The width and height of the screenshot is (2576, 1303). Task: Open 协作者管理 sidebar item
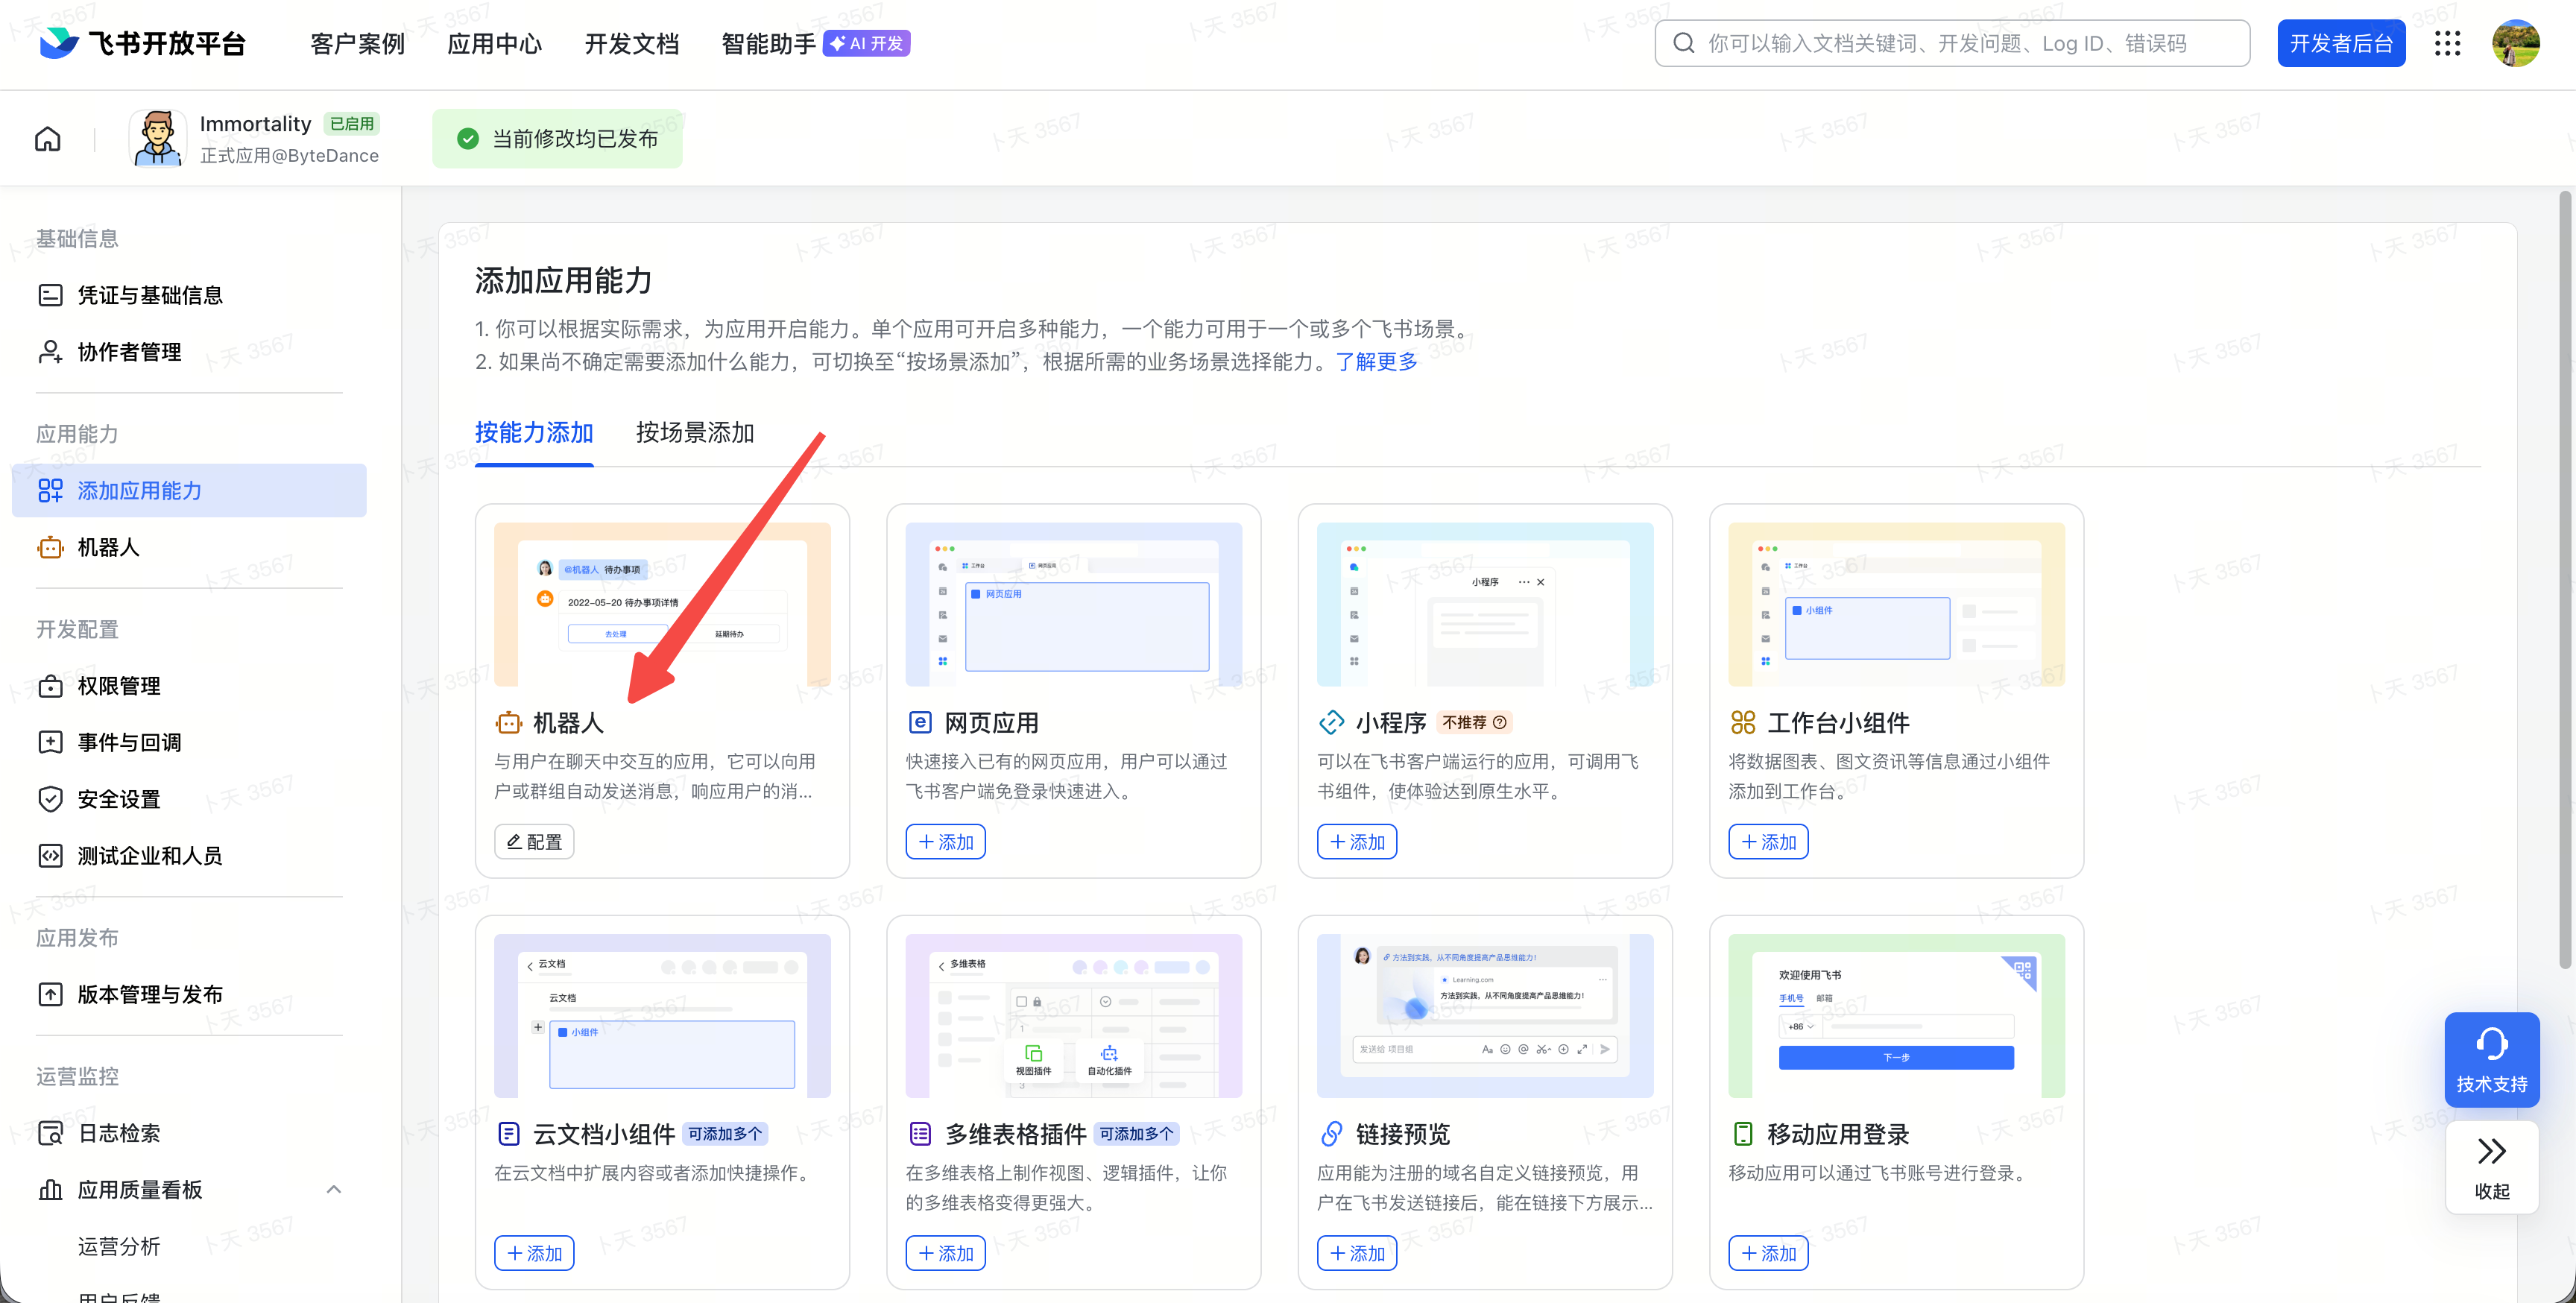(189, 352)
